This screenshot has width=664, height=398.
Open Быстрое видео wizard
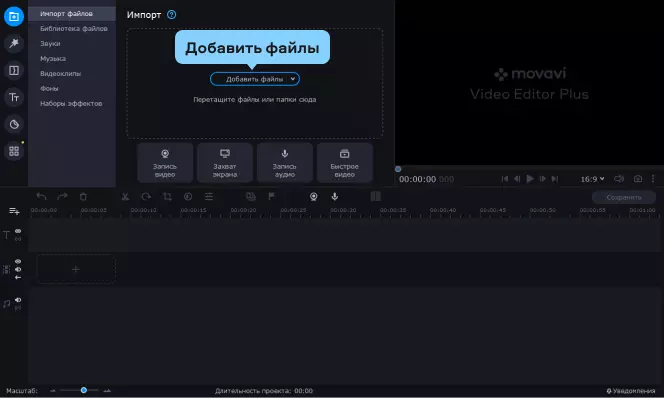pyautogui.click(x=345, y=163)
